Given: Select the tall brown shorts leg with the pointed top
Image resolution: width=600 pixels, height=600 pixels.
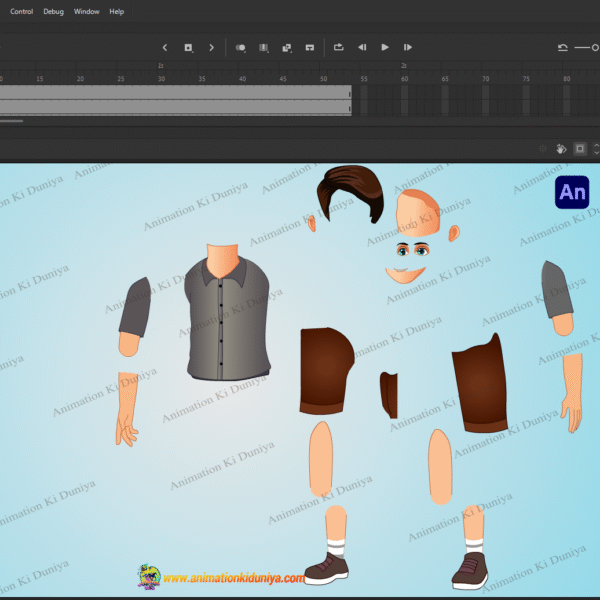Looking at the screenshot, I should pyautogui.click(x=481, y=385).
